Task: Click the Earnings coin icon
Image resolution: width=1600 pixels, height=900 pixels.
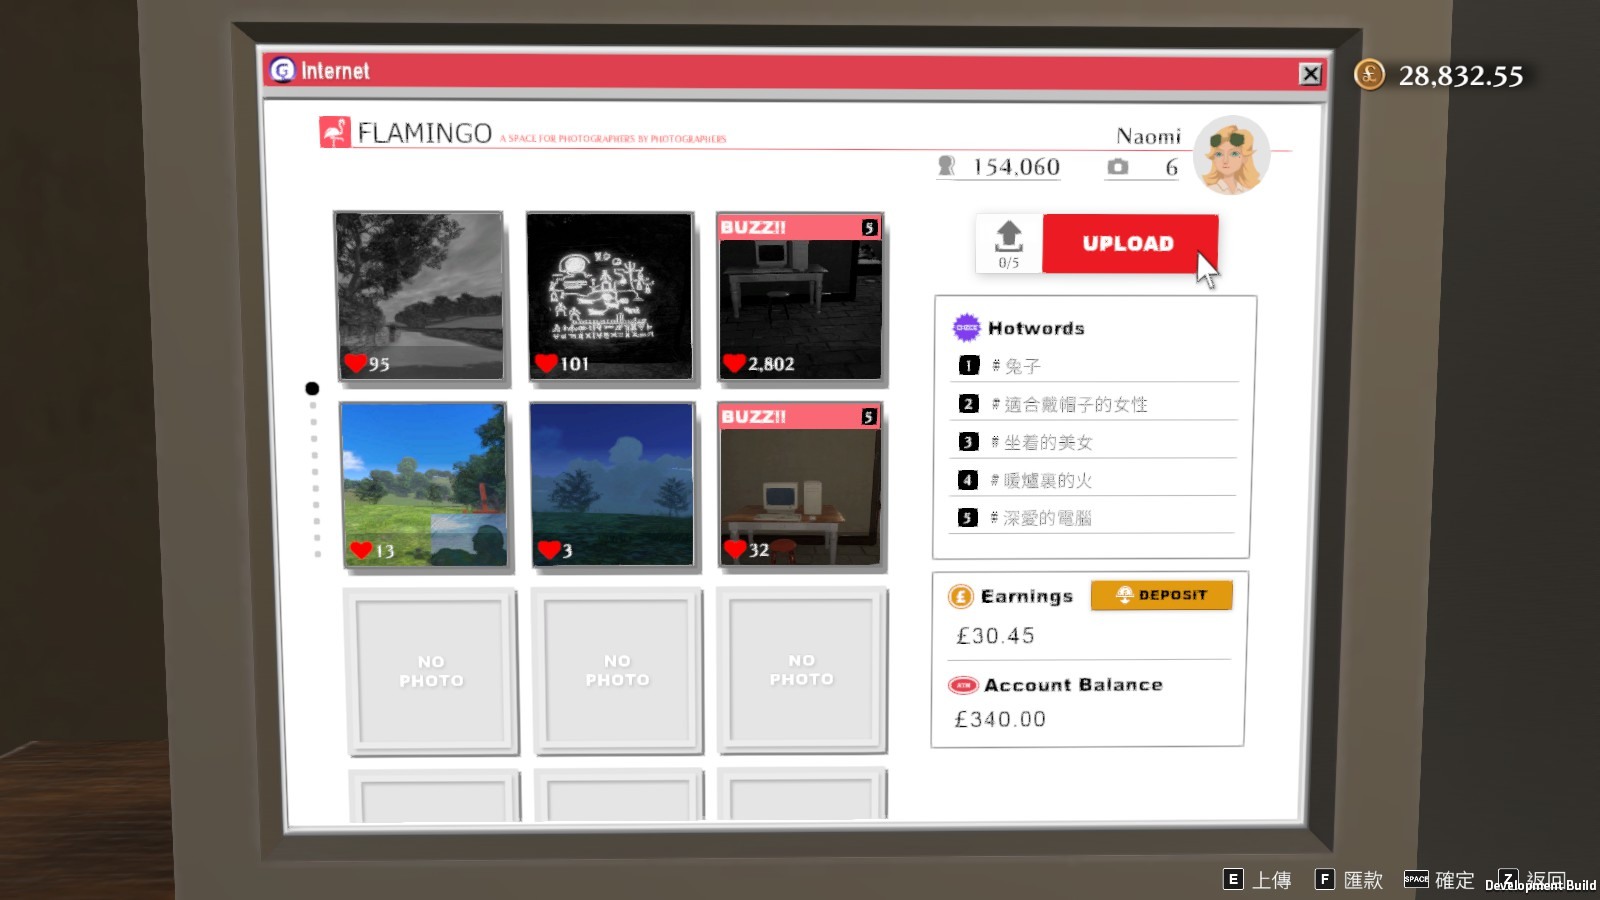Action: (960, 597)
